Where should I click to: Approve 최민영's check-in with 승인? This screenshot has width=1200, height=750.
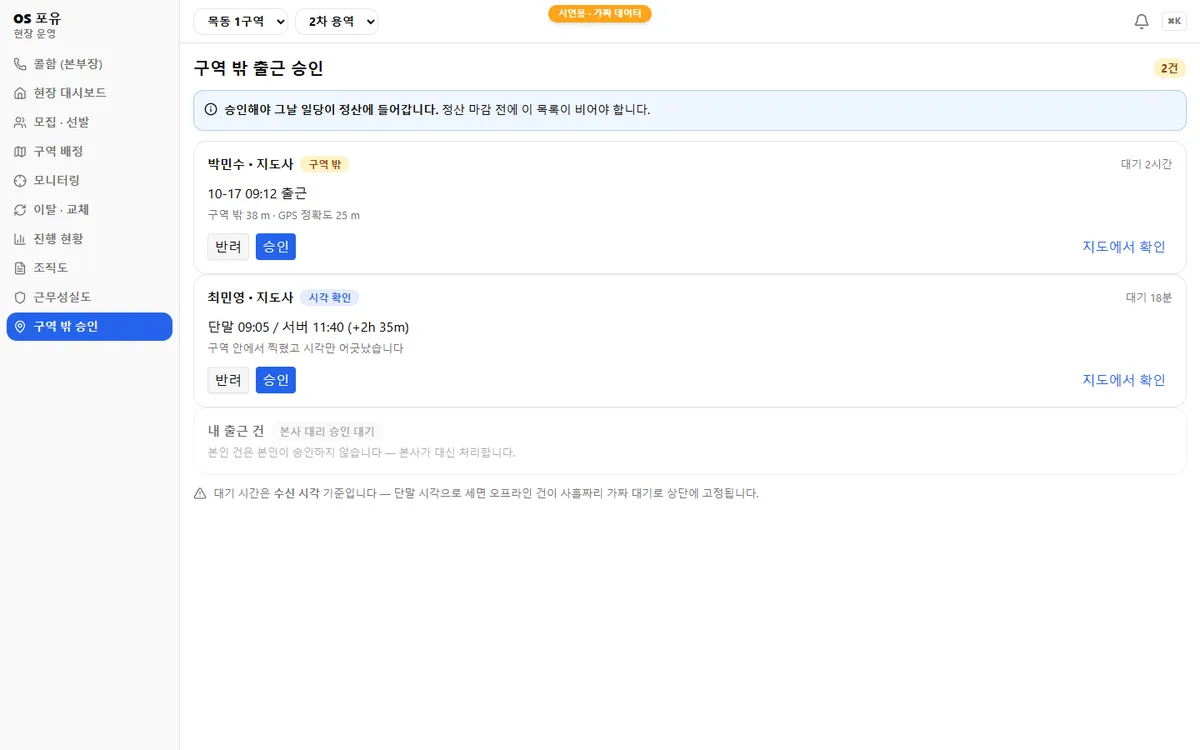click(x=276, y=380)
